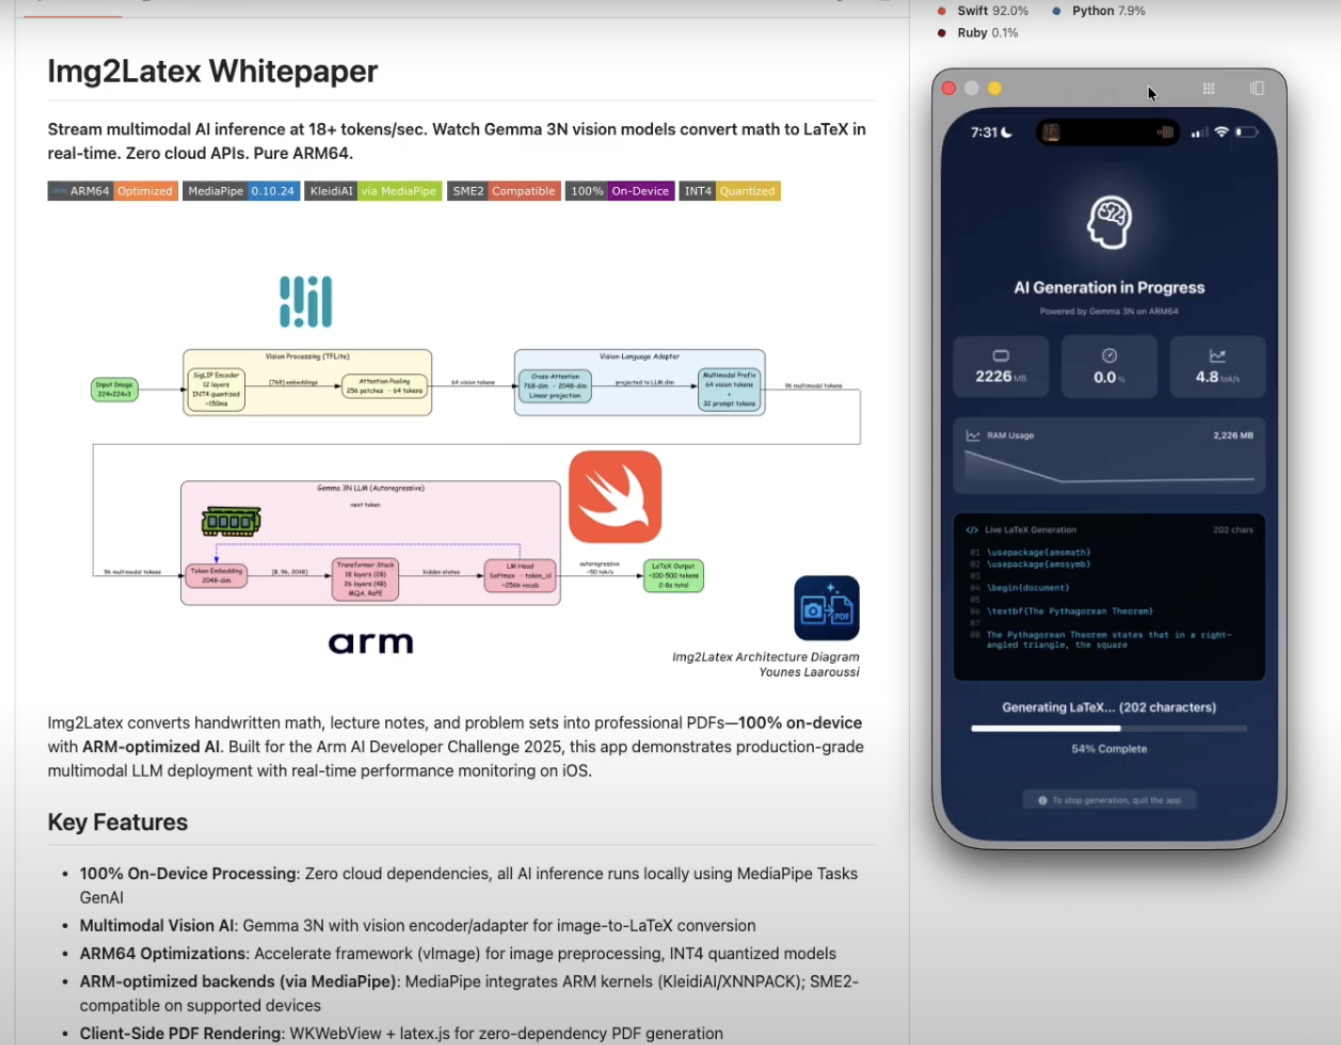Click the Key Features heading
Screen dimensions: 1341x1045
click(x=118, y=822)
